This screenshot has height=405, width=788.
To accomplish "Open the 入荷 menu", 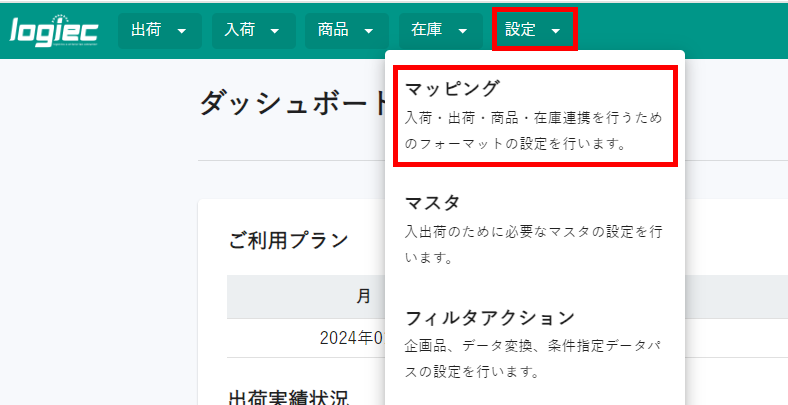I will pyautogui.click(x=240, y=30).
